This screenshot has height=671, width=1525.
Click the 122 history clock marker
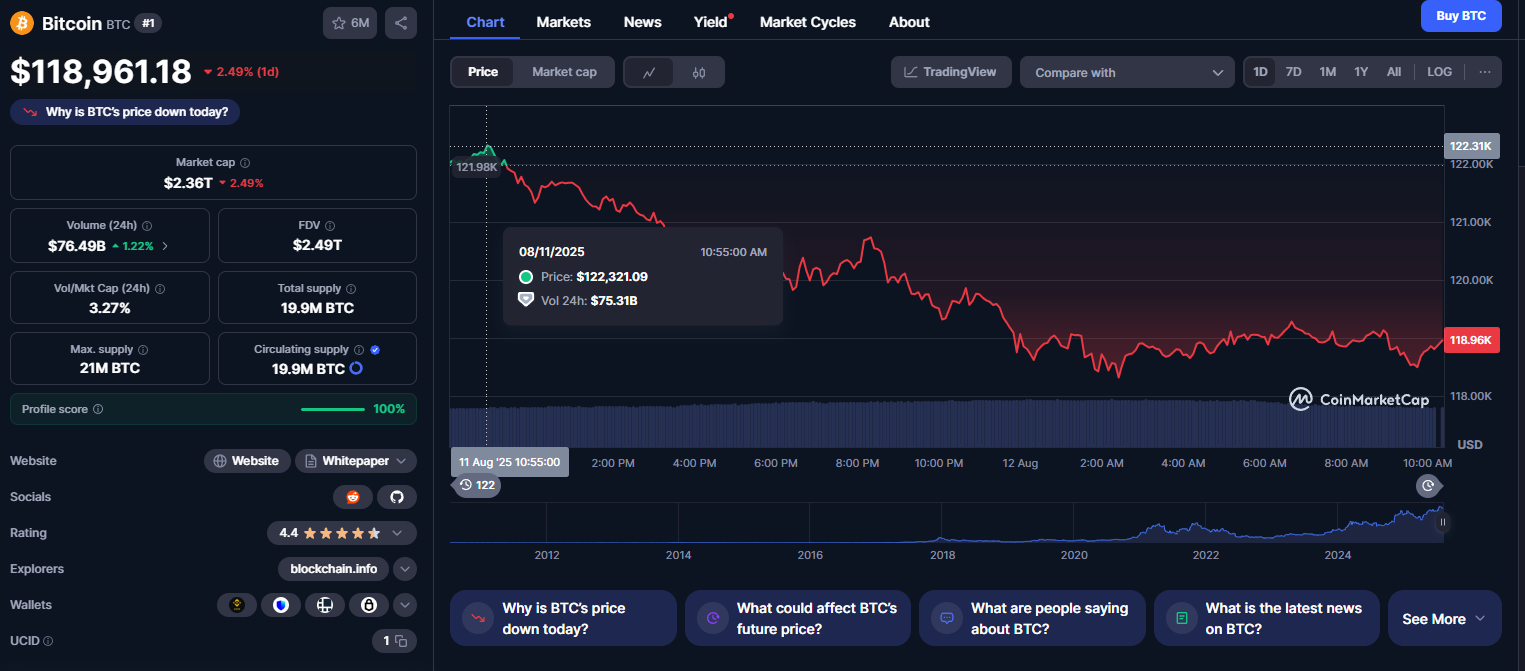pyautogui.click(x=477, y=485)
